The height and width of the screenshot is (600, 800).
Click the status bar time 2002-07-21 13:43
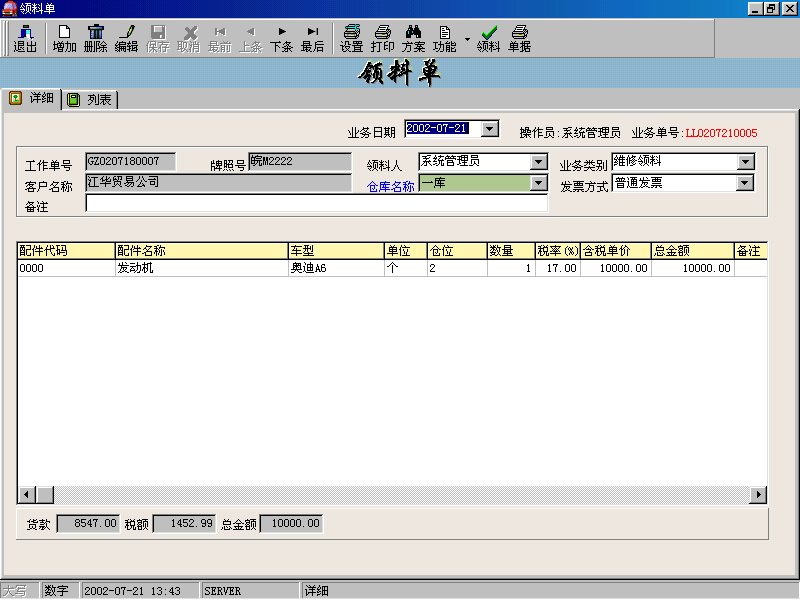[139, 591]
